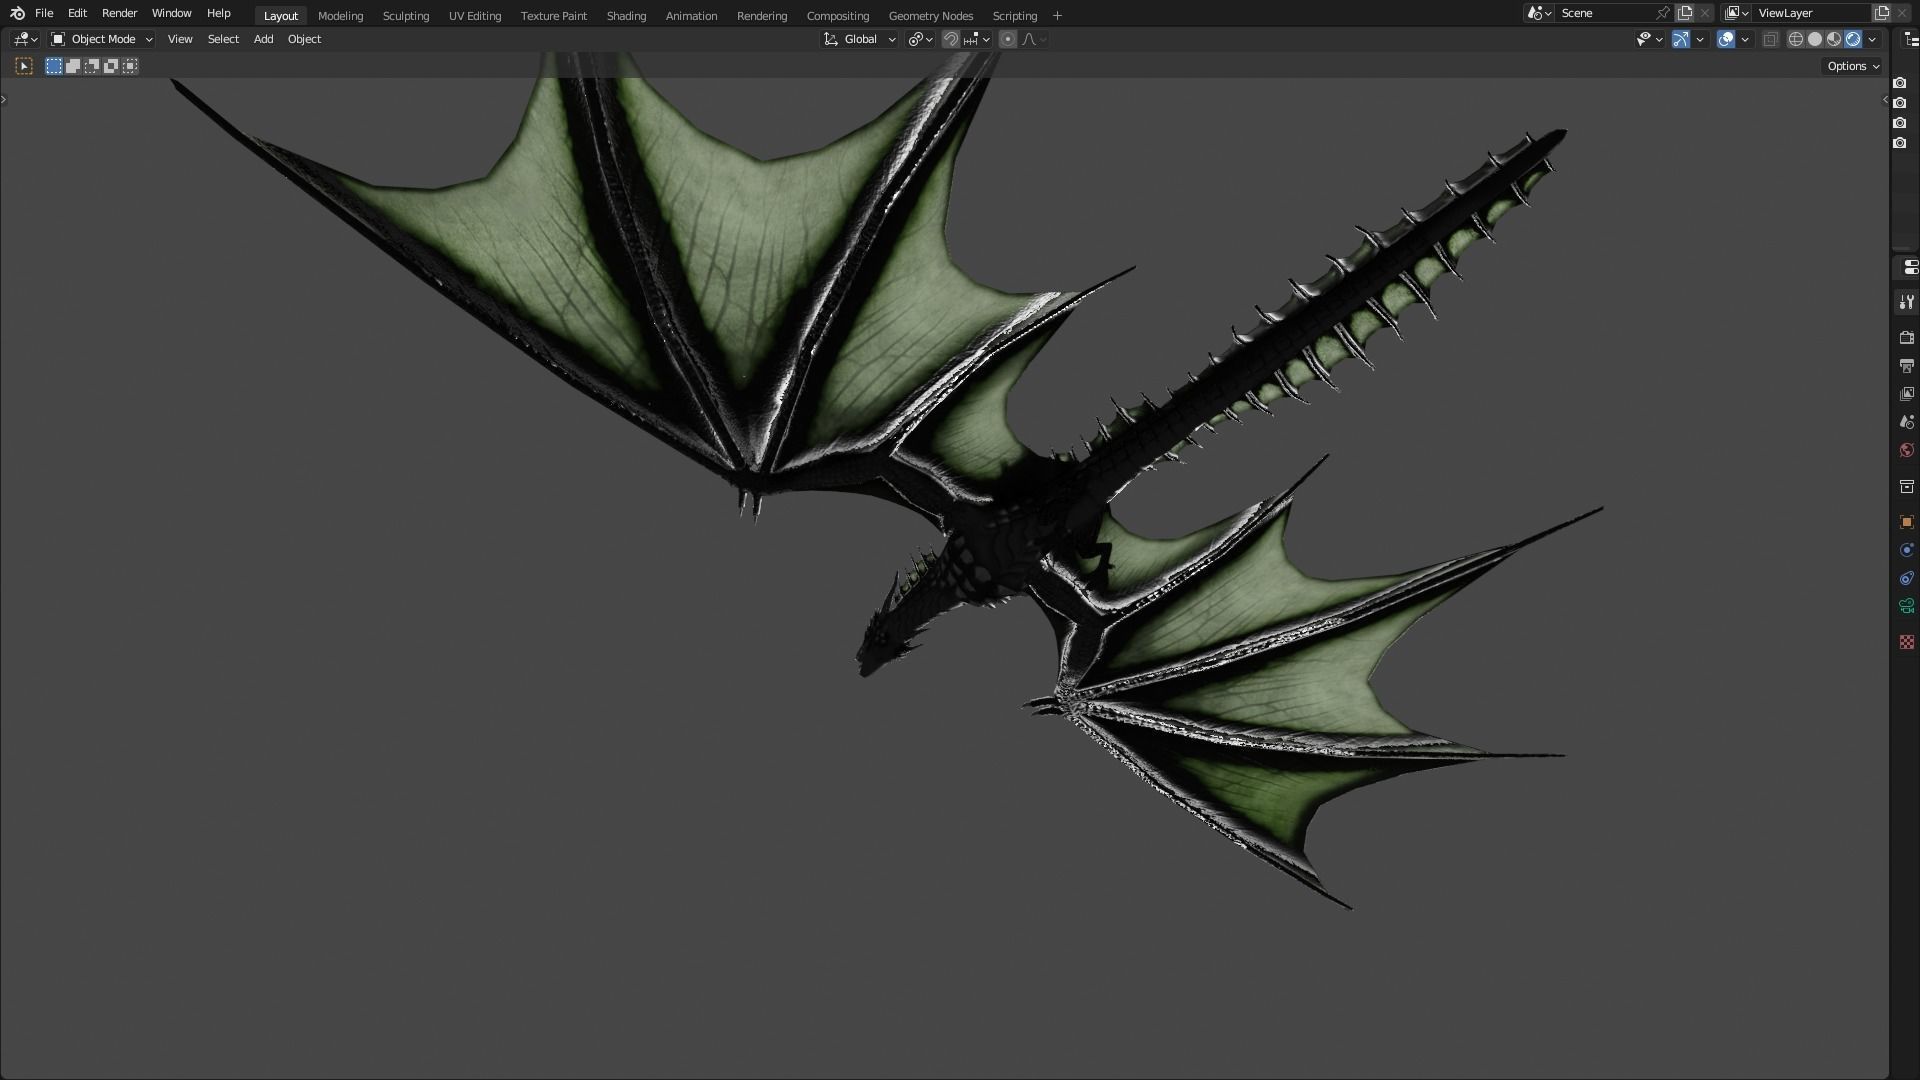Switch to Wireframe viewport shading
Image resolution: width=1920 pixels, height=1080 pixels.
1796,39
